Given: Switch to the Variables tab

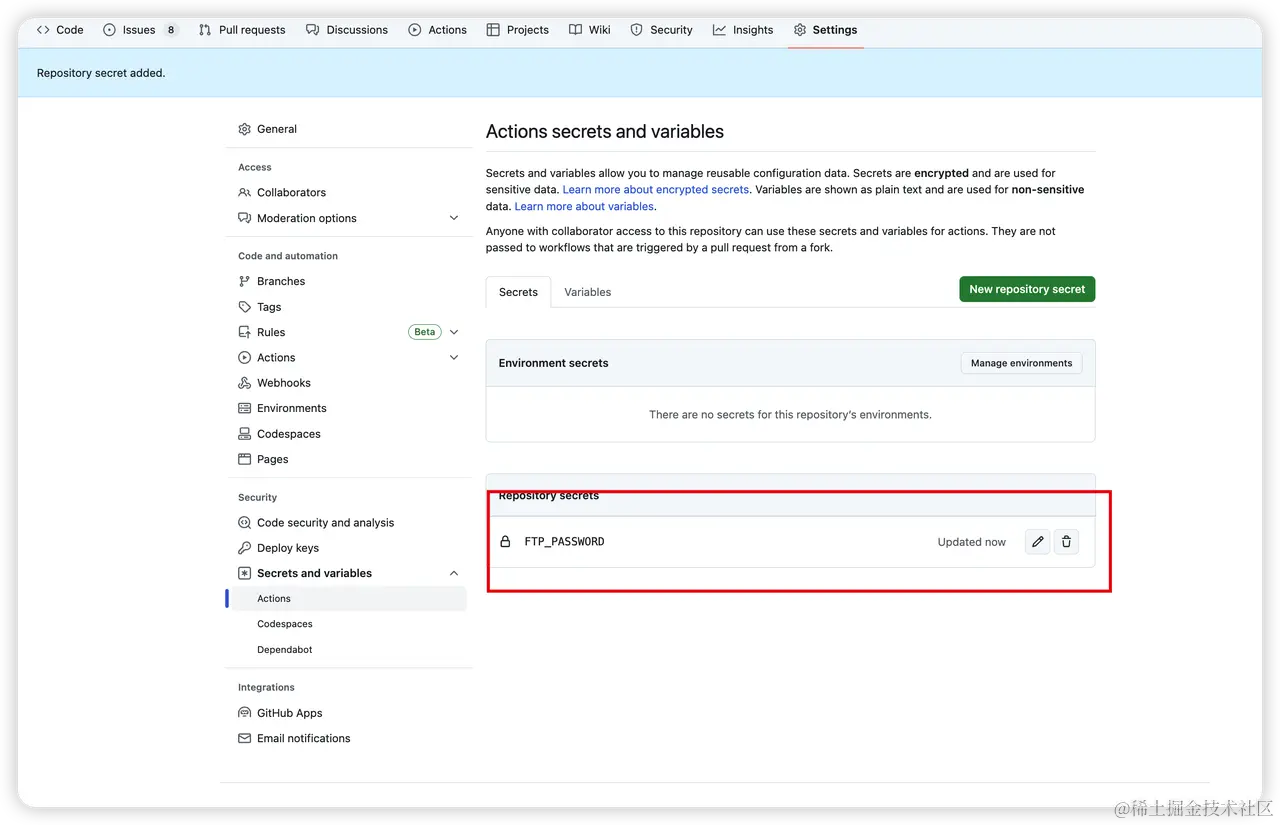Looking at the screenshot, I should [x=587, y=292].
